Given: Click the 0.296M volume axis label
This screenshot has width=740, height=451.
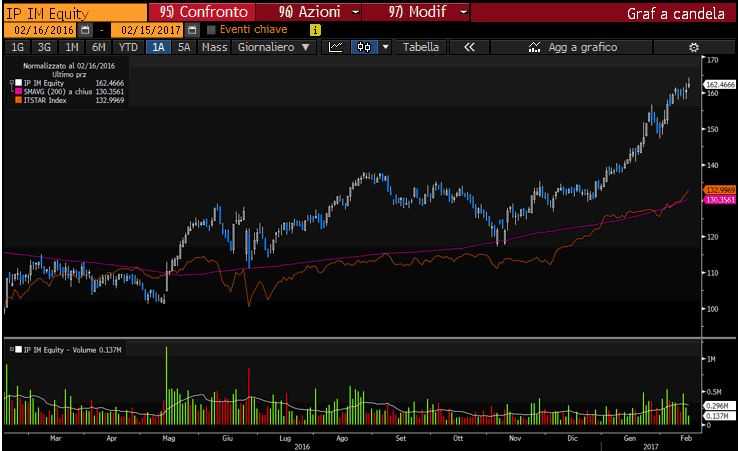Looking at the screenshot, I should point(719,406).
